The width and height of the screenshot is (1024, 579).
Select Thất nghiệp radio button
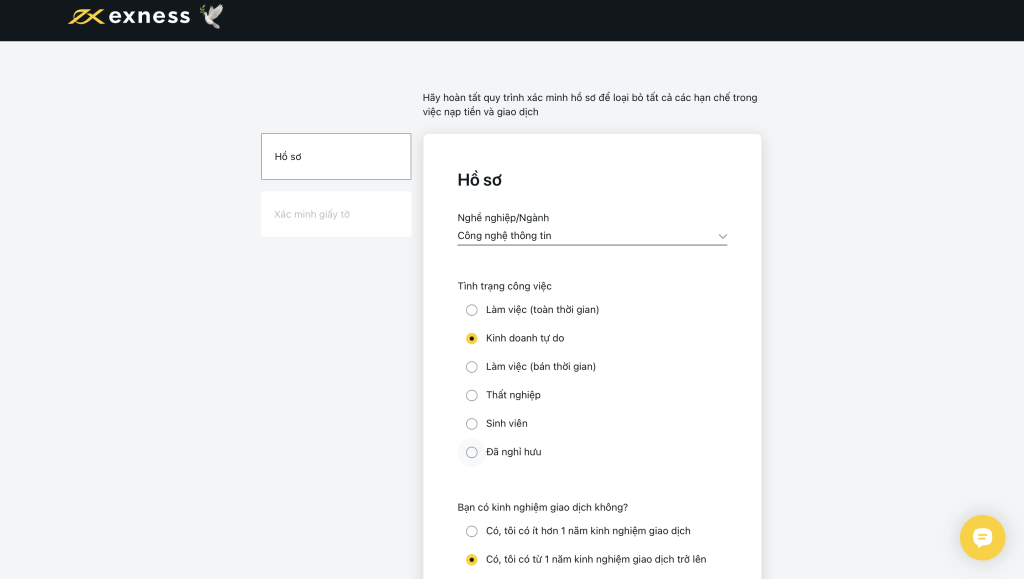click(x=472, y=396)
